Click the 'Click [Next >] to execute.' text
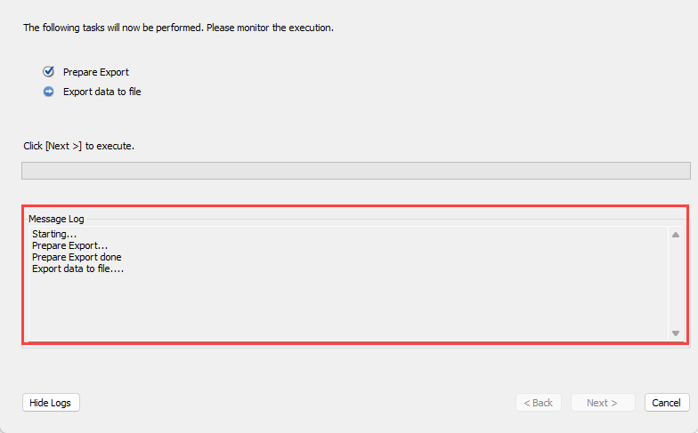 [x=79, y=146]
